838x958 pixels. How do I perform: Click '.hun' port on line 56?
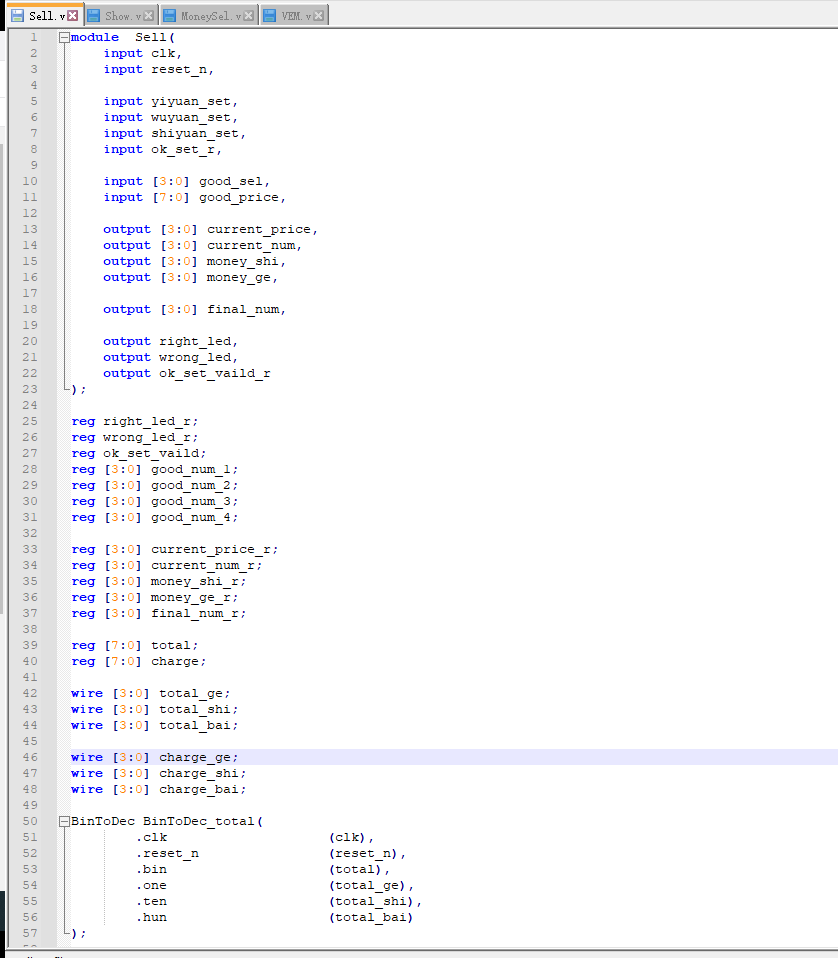click(x=151, y=918)
